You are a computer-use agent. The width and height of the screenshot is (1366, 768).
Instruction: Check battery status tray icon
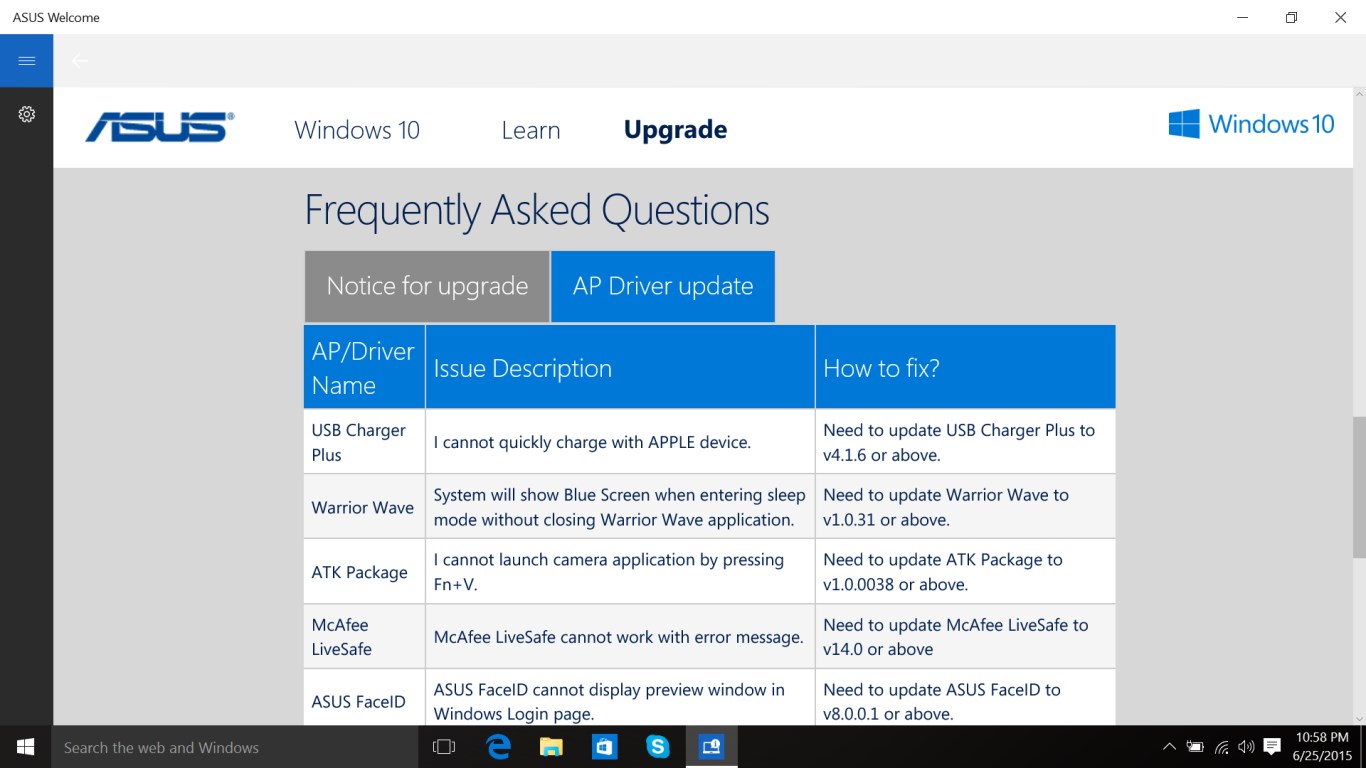point(1195,747)
